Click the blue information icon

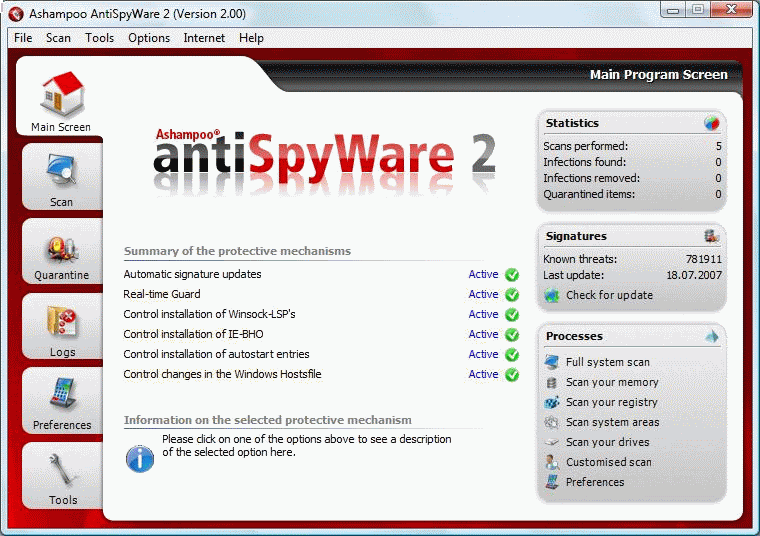(x=140, y=458)
